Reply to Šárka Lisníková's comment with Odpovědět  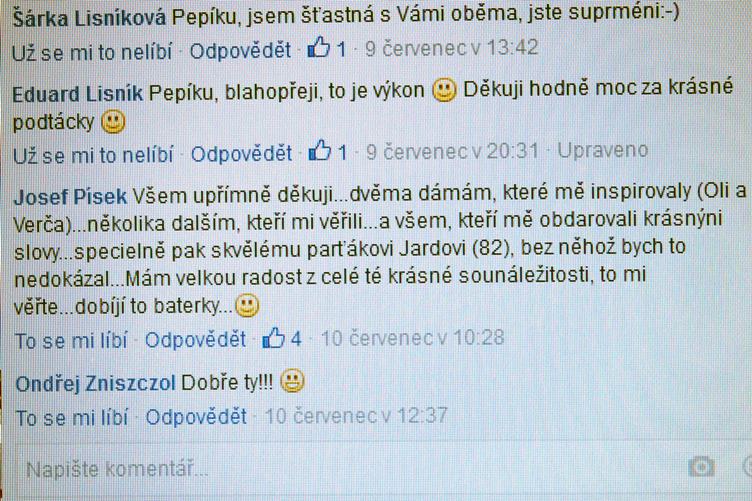click(x=240, y=50)
